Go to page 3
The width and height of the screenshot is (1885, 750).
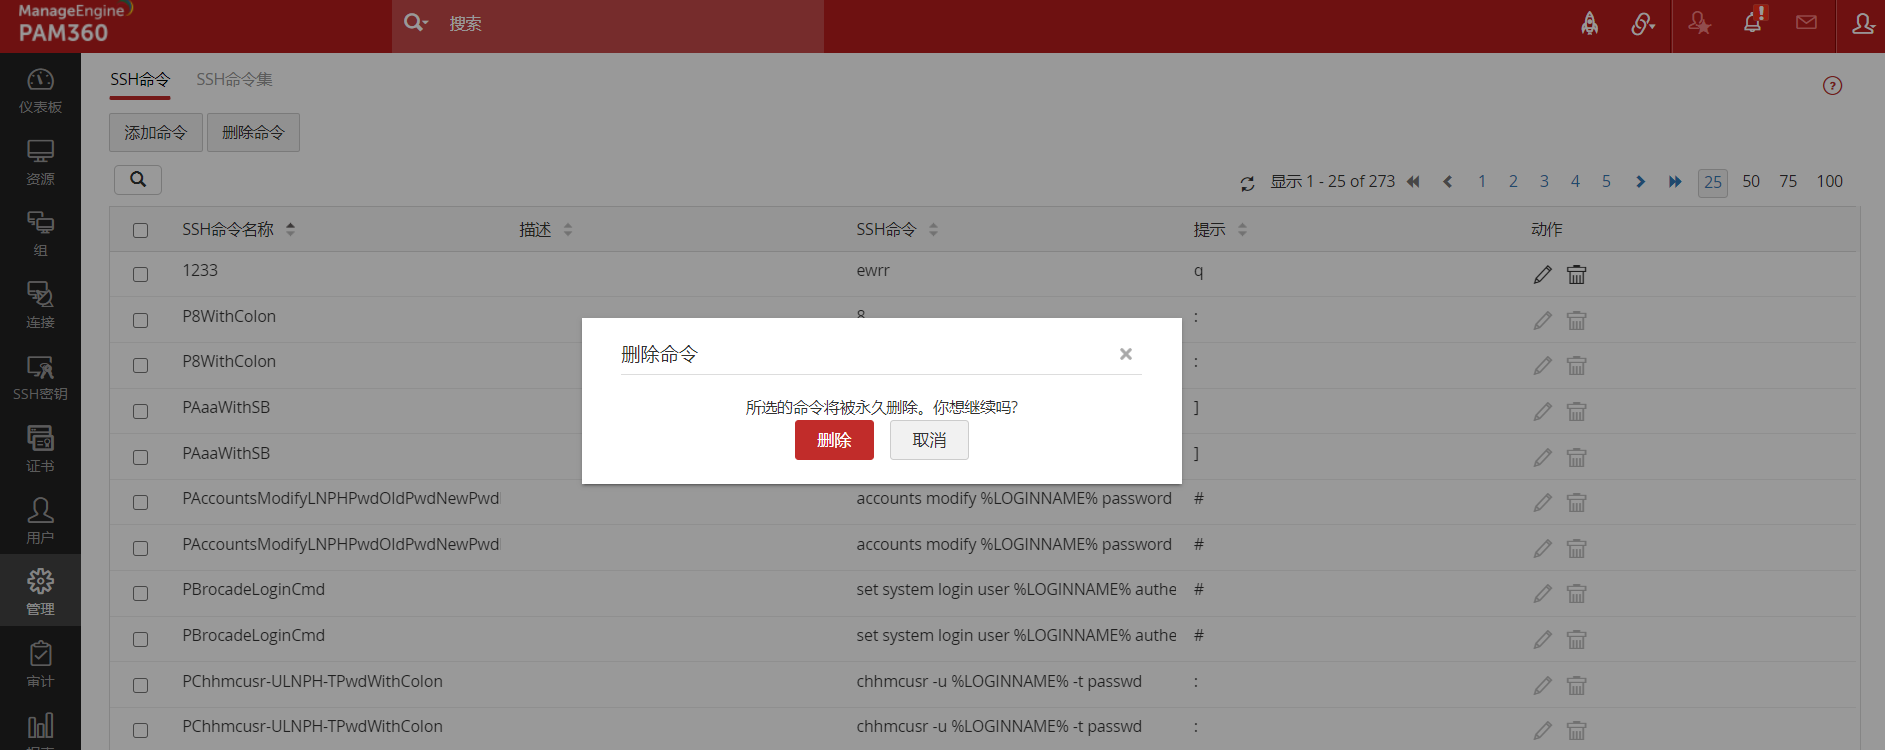pos(1544,181)
